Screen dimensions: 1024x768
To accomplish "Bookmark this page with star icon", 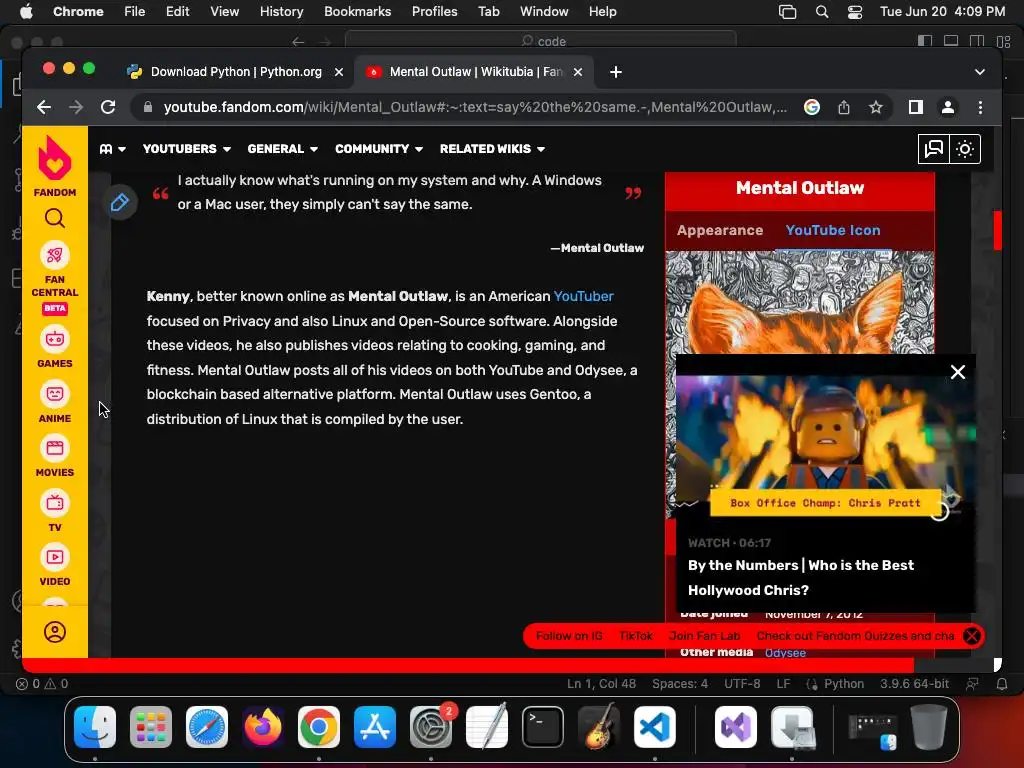I will pyautogui.click(x=876, y=107).
